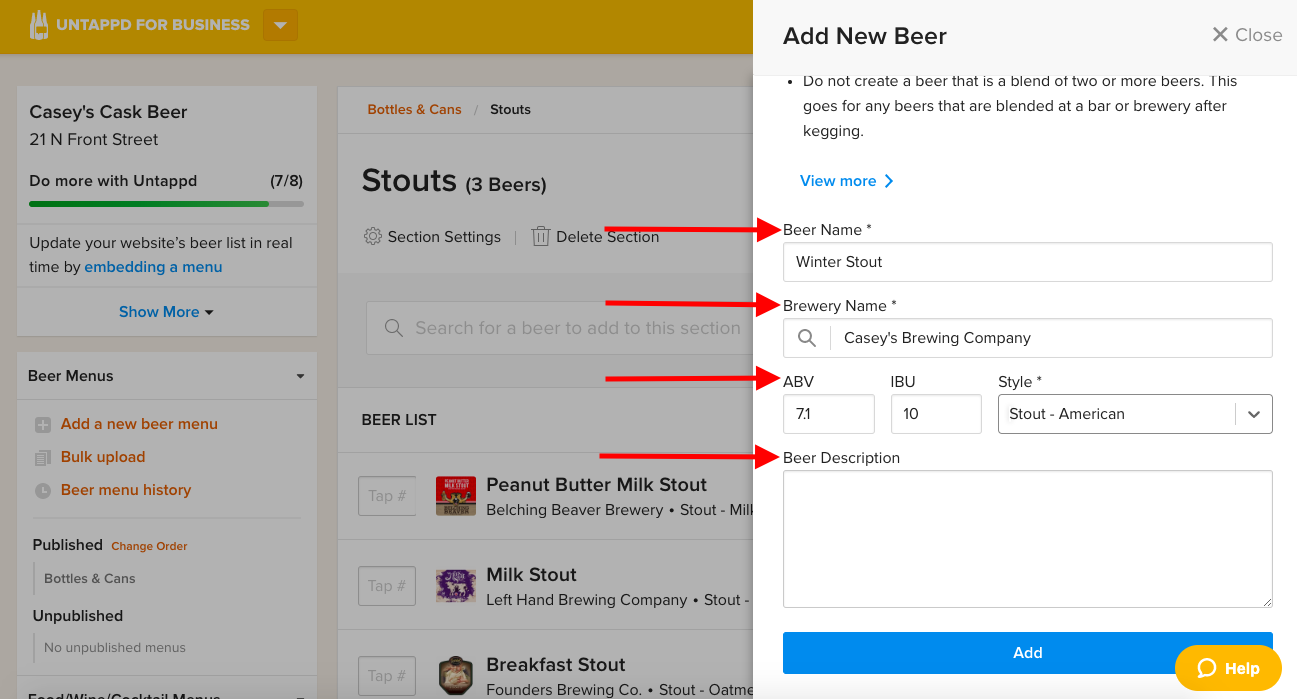
Task: Search for a beer to add
Action: click(x=559, y=328)
